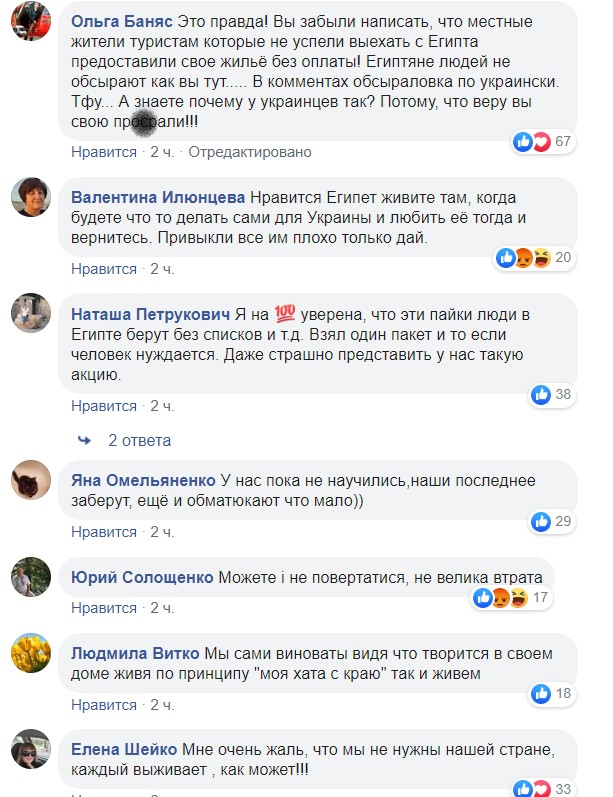Like Наташа Петрукович comment via Нравится

104,406
